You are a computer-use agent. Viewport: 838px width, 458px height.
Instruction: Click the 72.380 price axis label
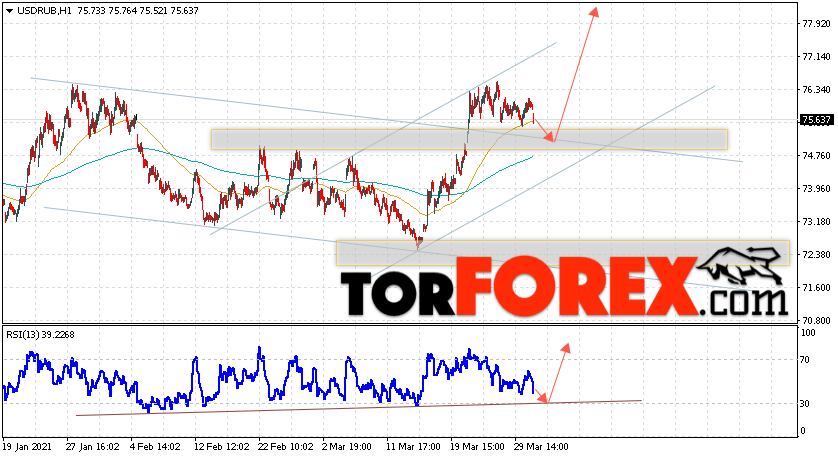coord(817,255)
